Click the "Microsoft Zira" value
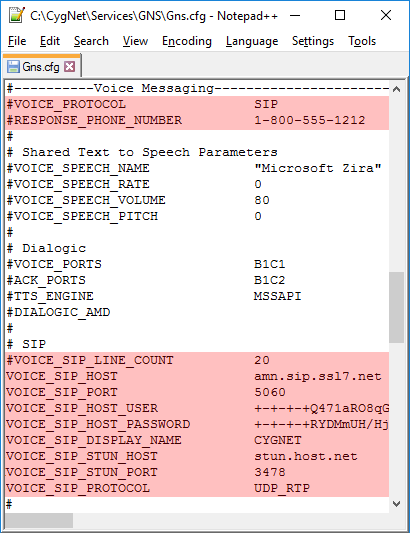The height and width of the screenshot is (533, 410). point(318,168)
